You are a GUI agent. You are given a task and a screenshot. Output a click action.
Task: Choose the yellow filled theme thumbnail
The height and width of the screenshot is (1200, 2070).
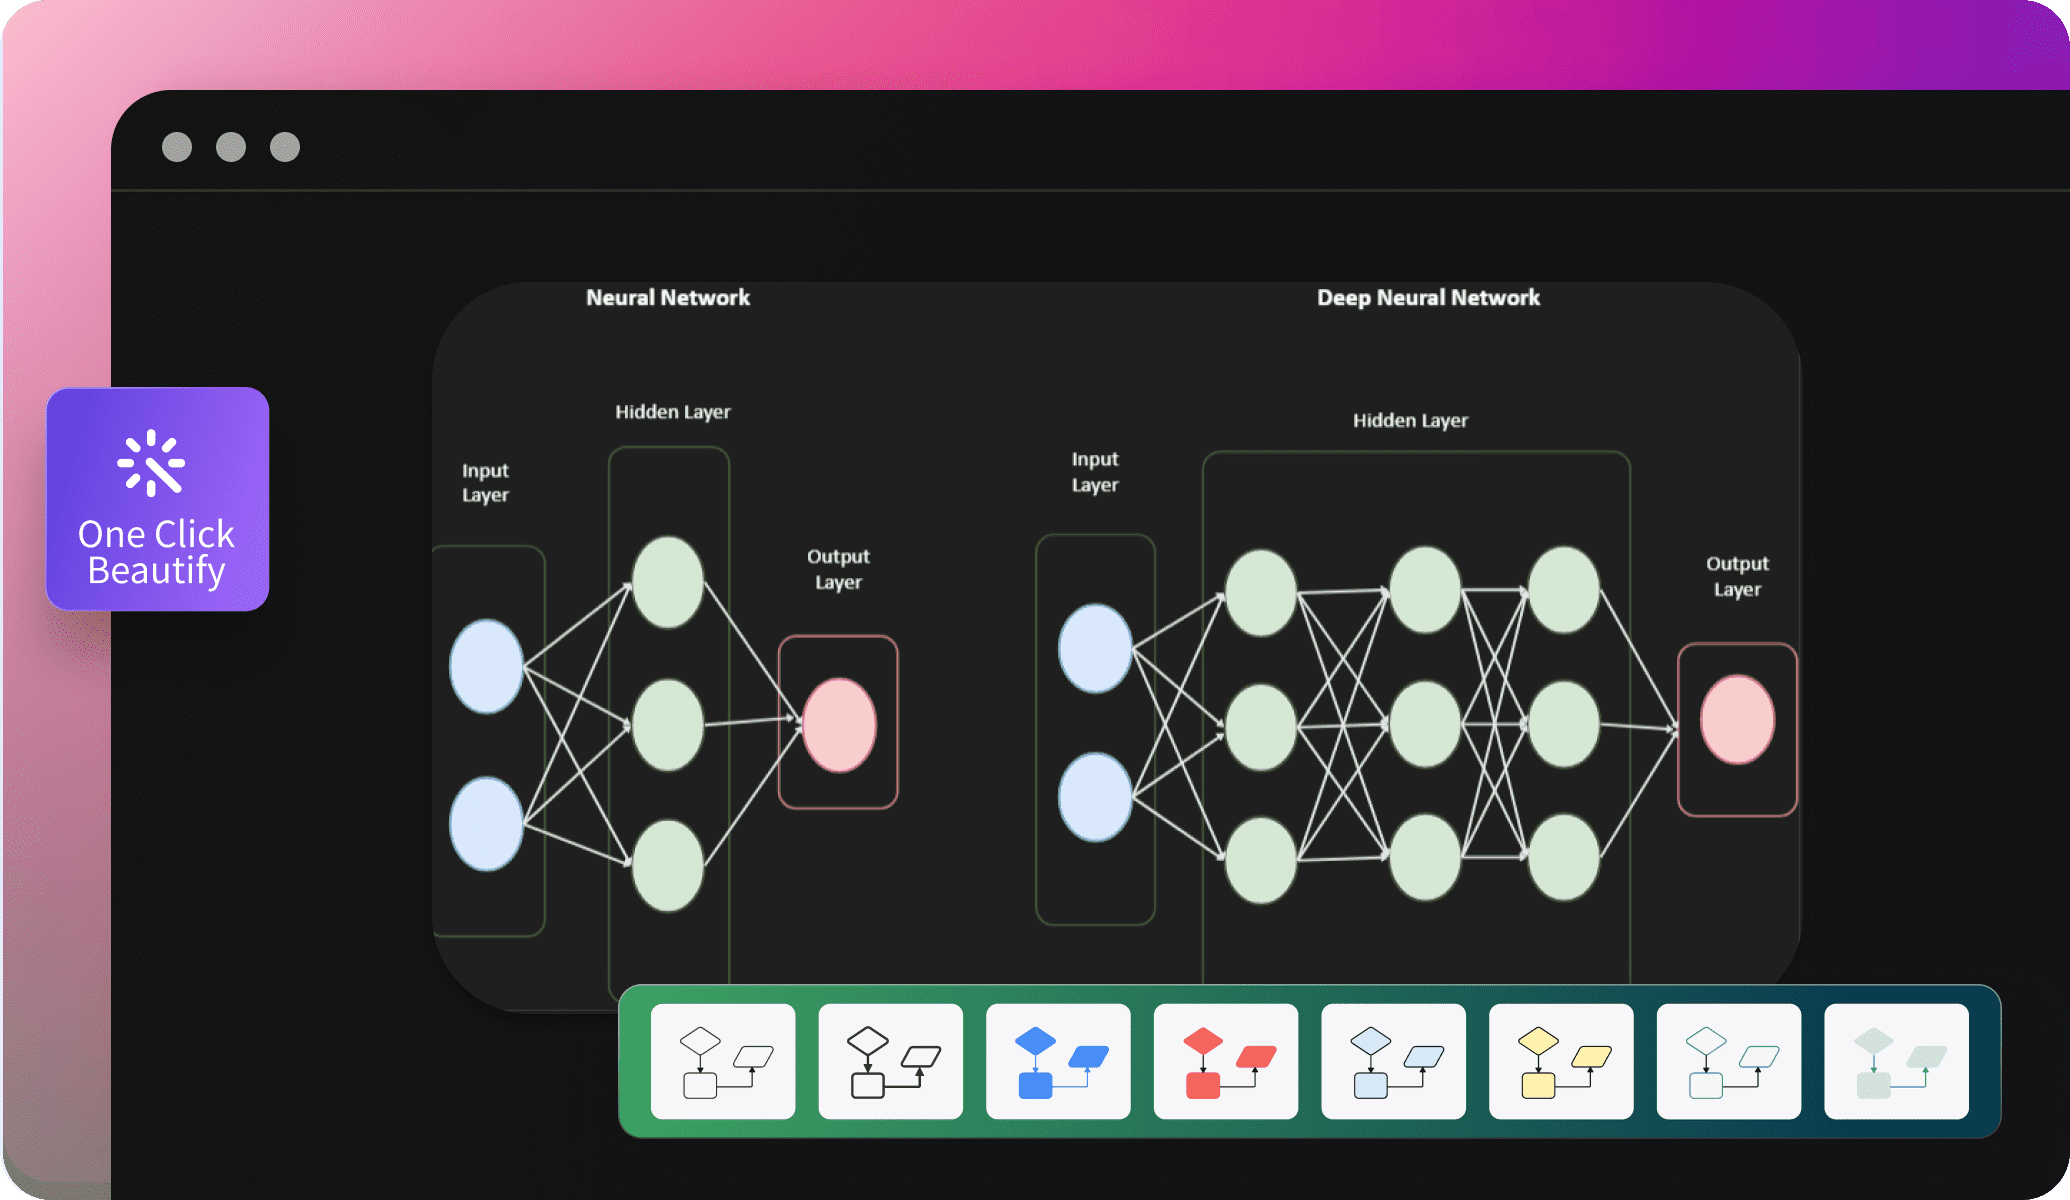[x=1561, y=1061]
